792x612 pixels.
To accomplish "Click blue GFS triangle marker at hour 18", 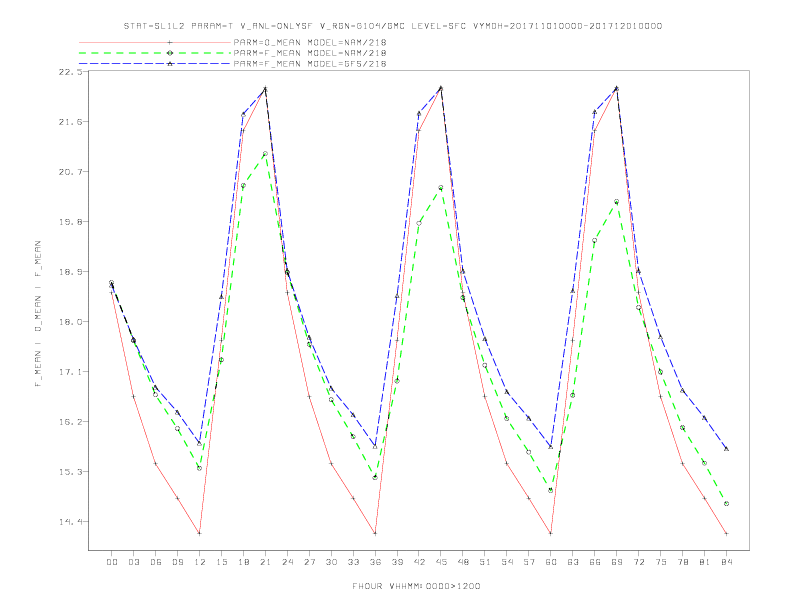I will 243,114.
